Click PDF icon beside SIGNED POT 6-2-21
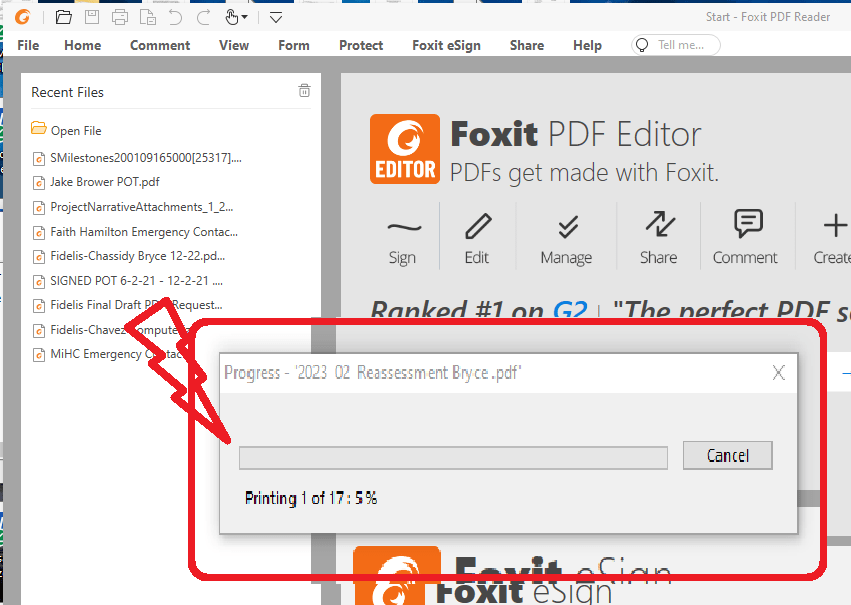Viewport: 851px width, 605px height. click(39, 282)
